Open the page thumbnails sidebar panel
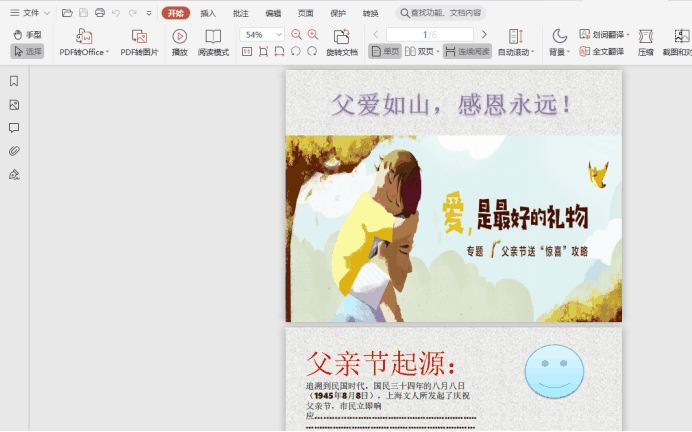Image resolution: width=692 pixels, height=432 pixels. (x=14, y=105)
